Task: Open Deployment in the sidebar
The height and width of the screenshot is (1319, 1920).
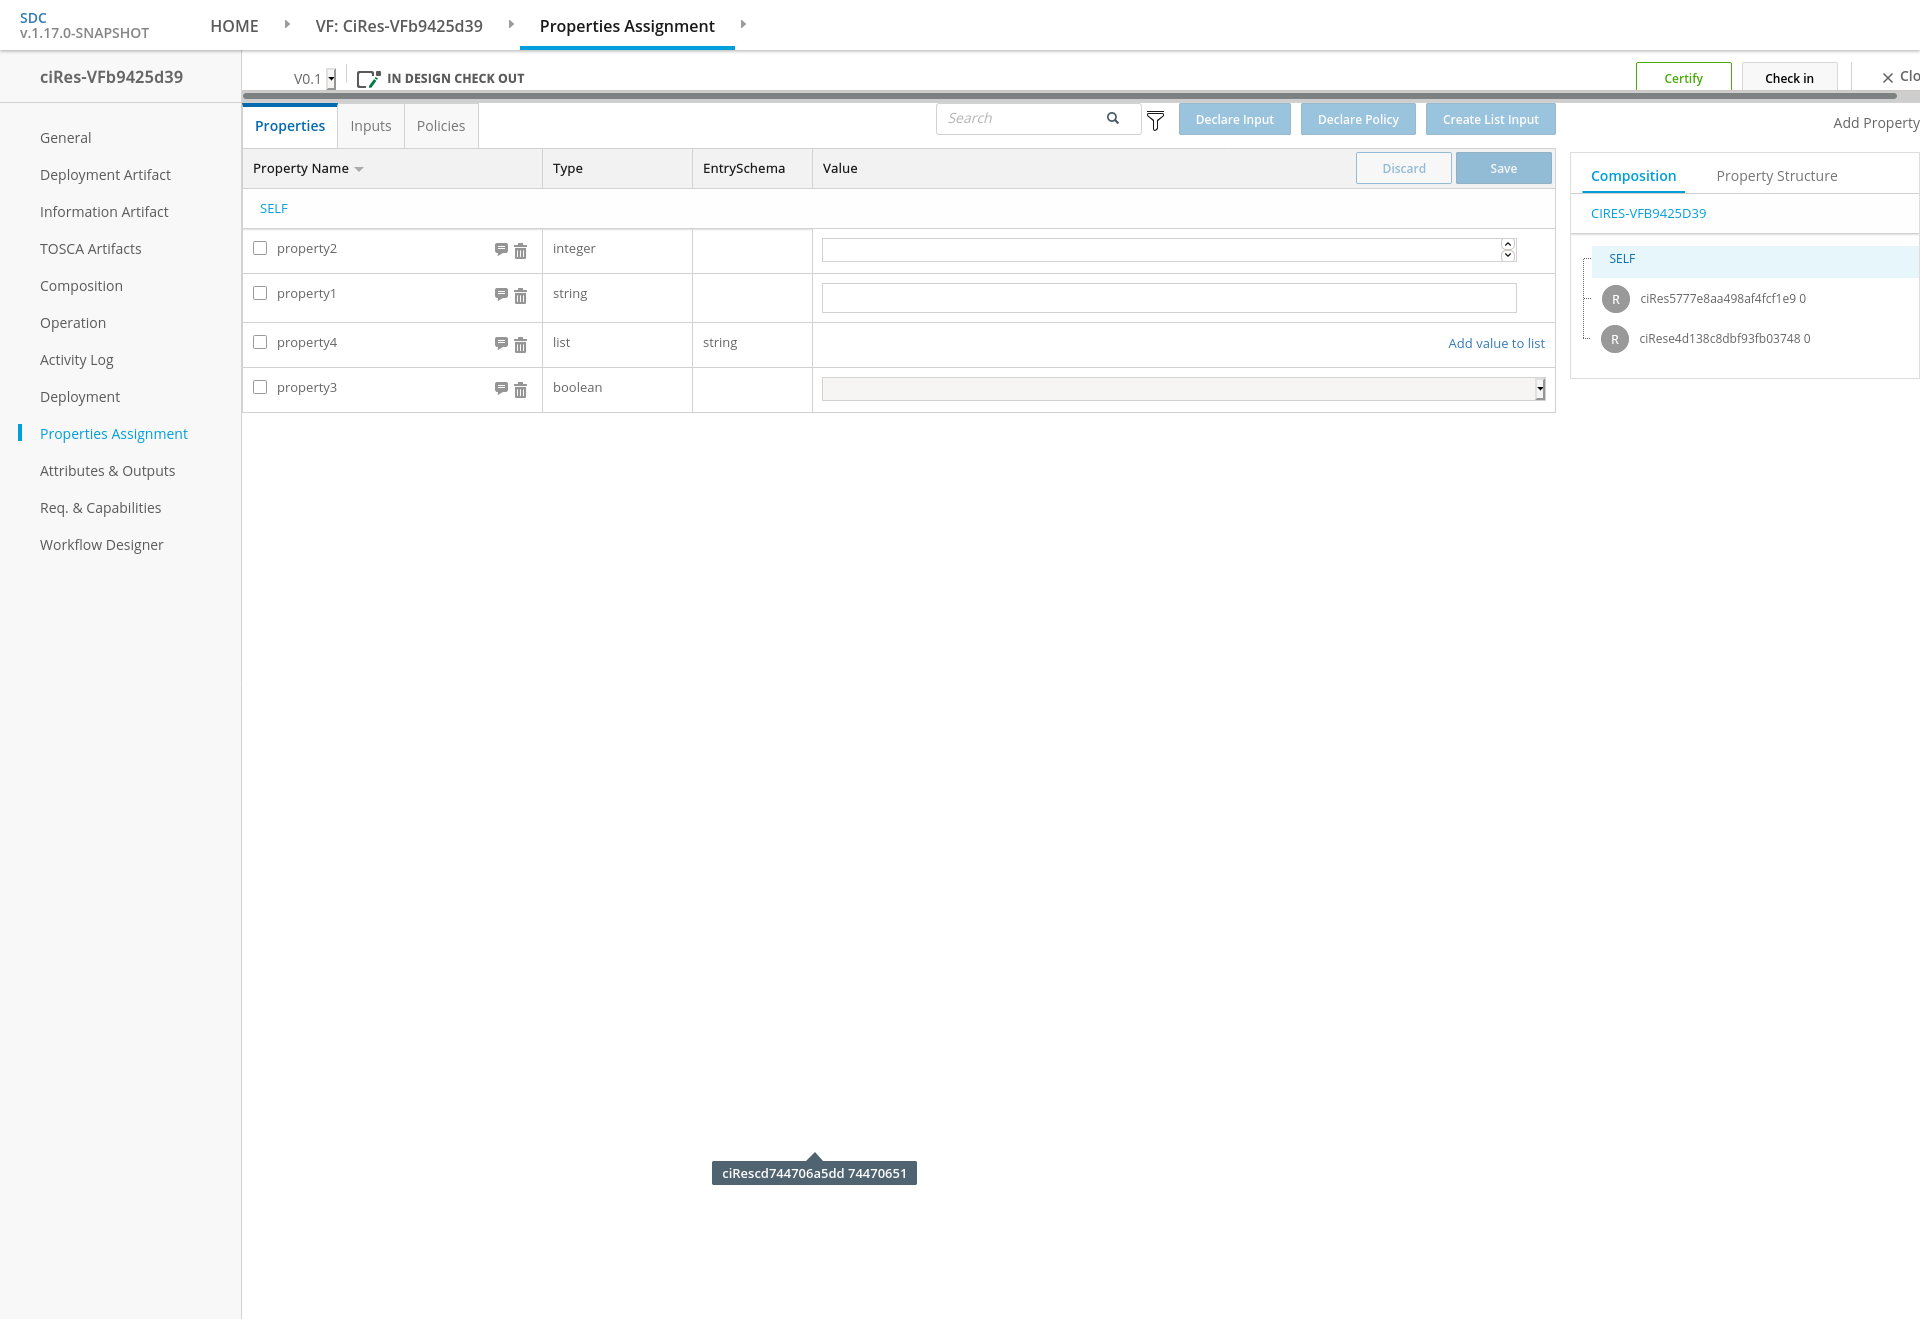Action: 80,397
